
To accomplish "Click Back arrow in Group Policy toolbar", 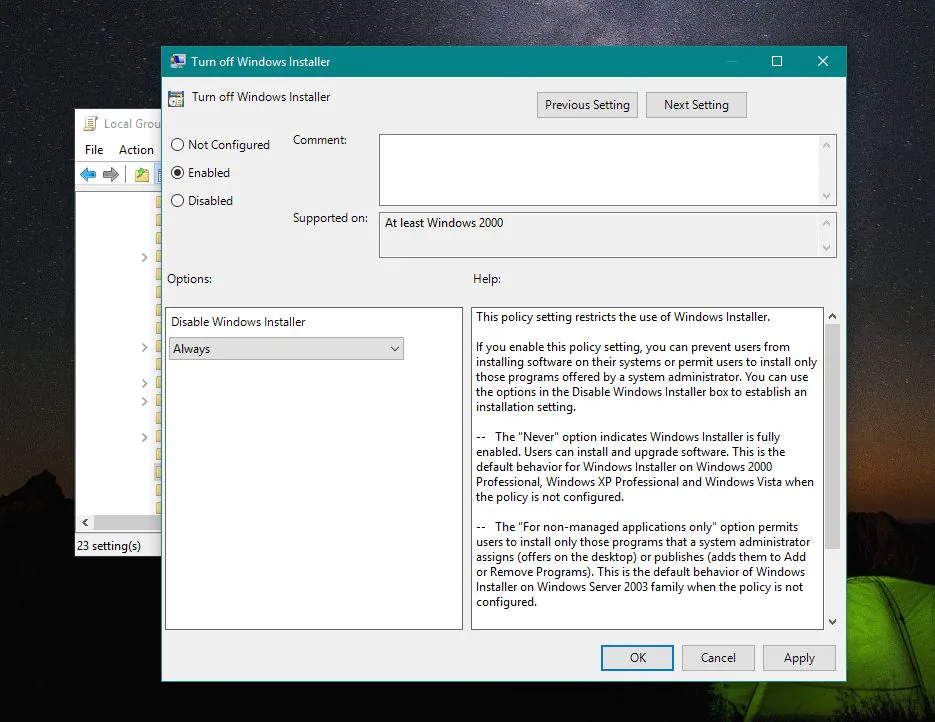I will 88,174.
